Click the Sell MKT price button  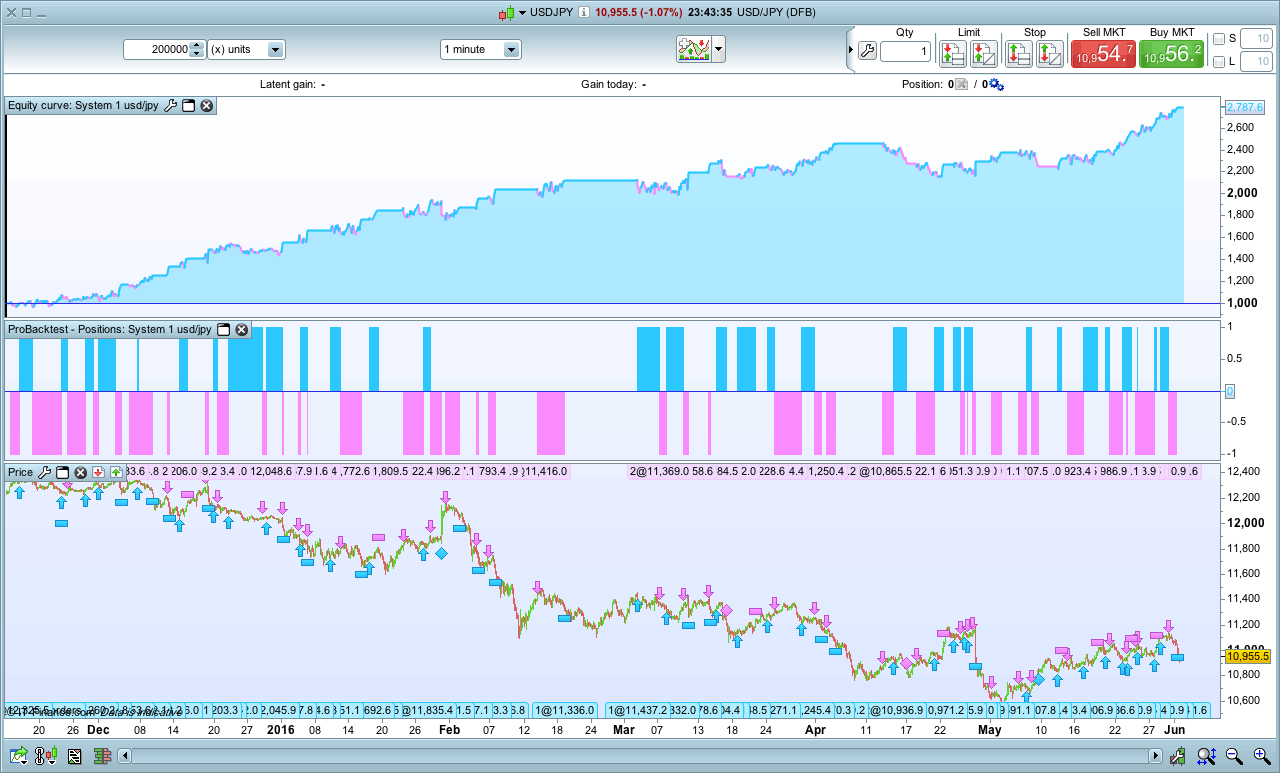[x=1102, y=54]
